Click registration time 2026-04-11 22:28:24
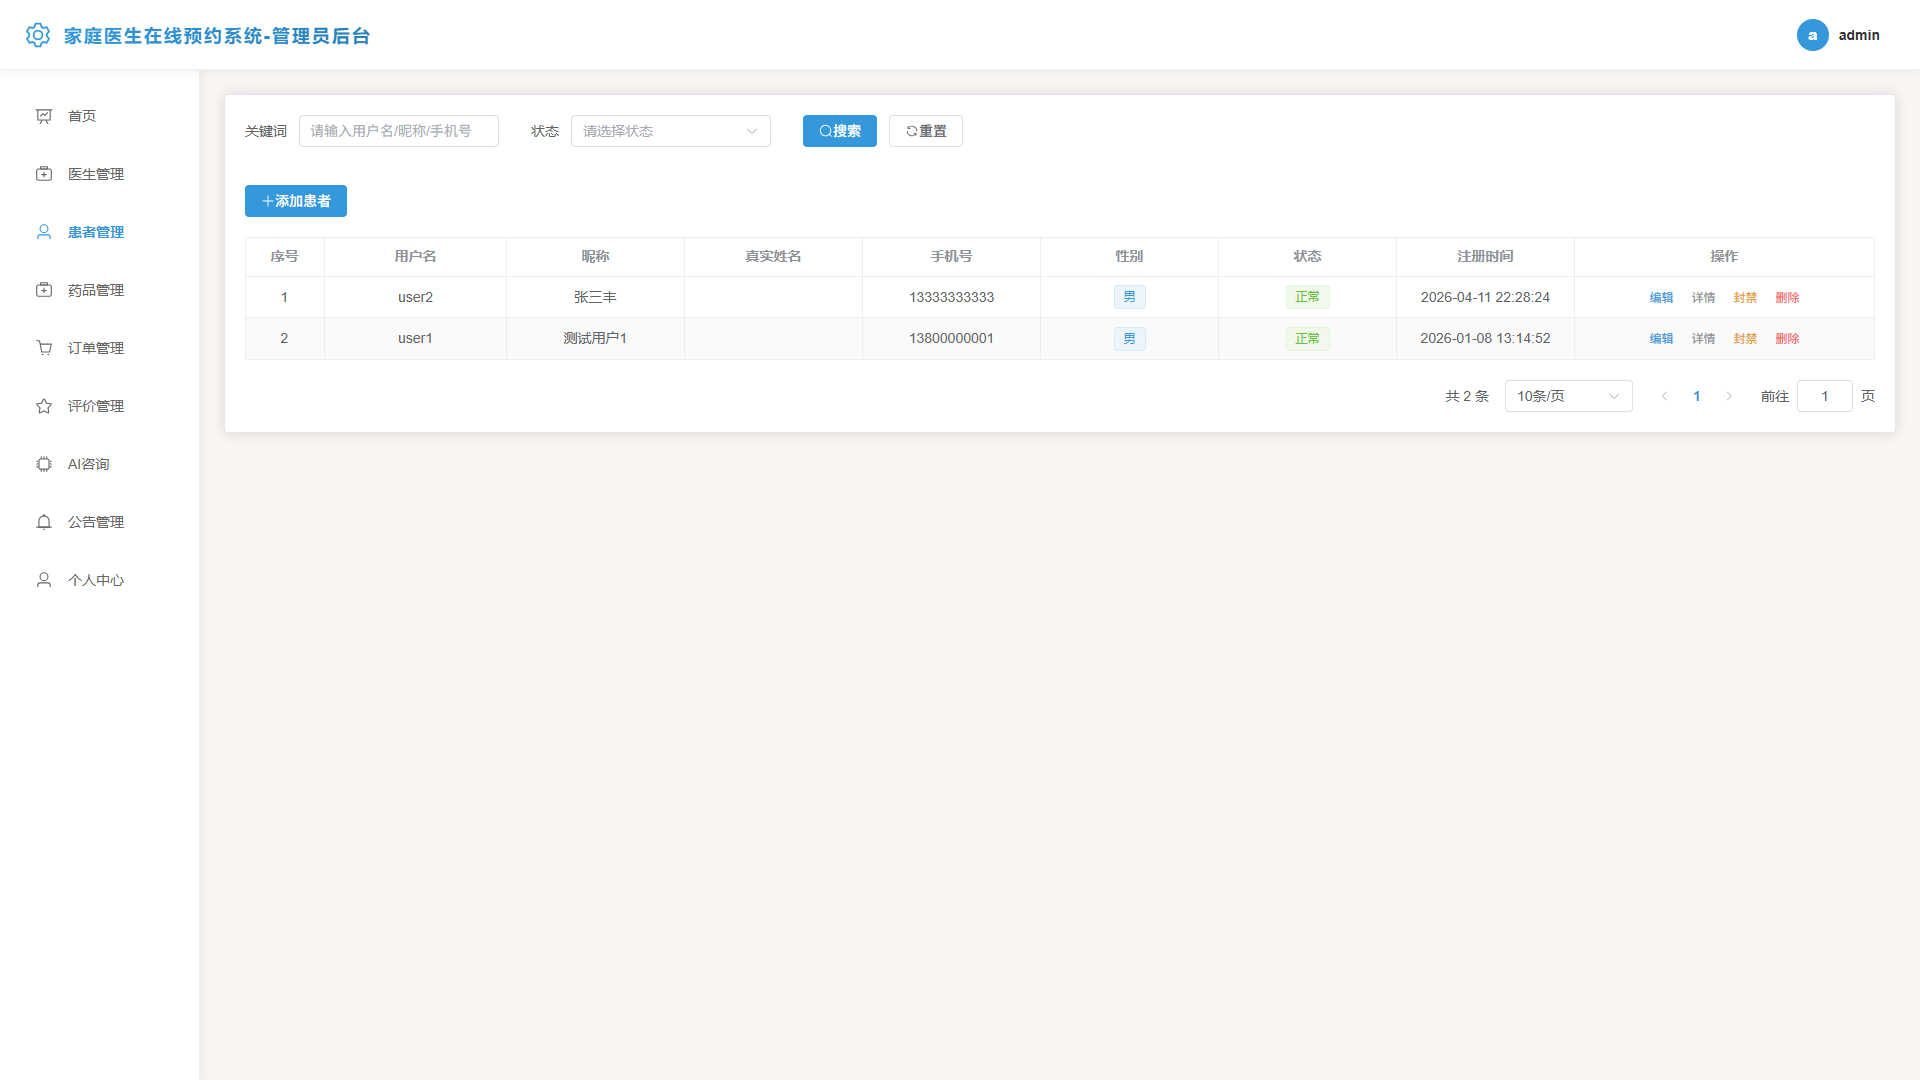The height and width of the screenshot is (1080, 1920). point(1485,297)
